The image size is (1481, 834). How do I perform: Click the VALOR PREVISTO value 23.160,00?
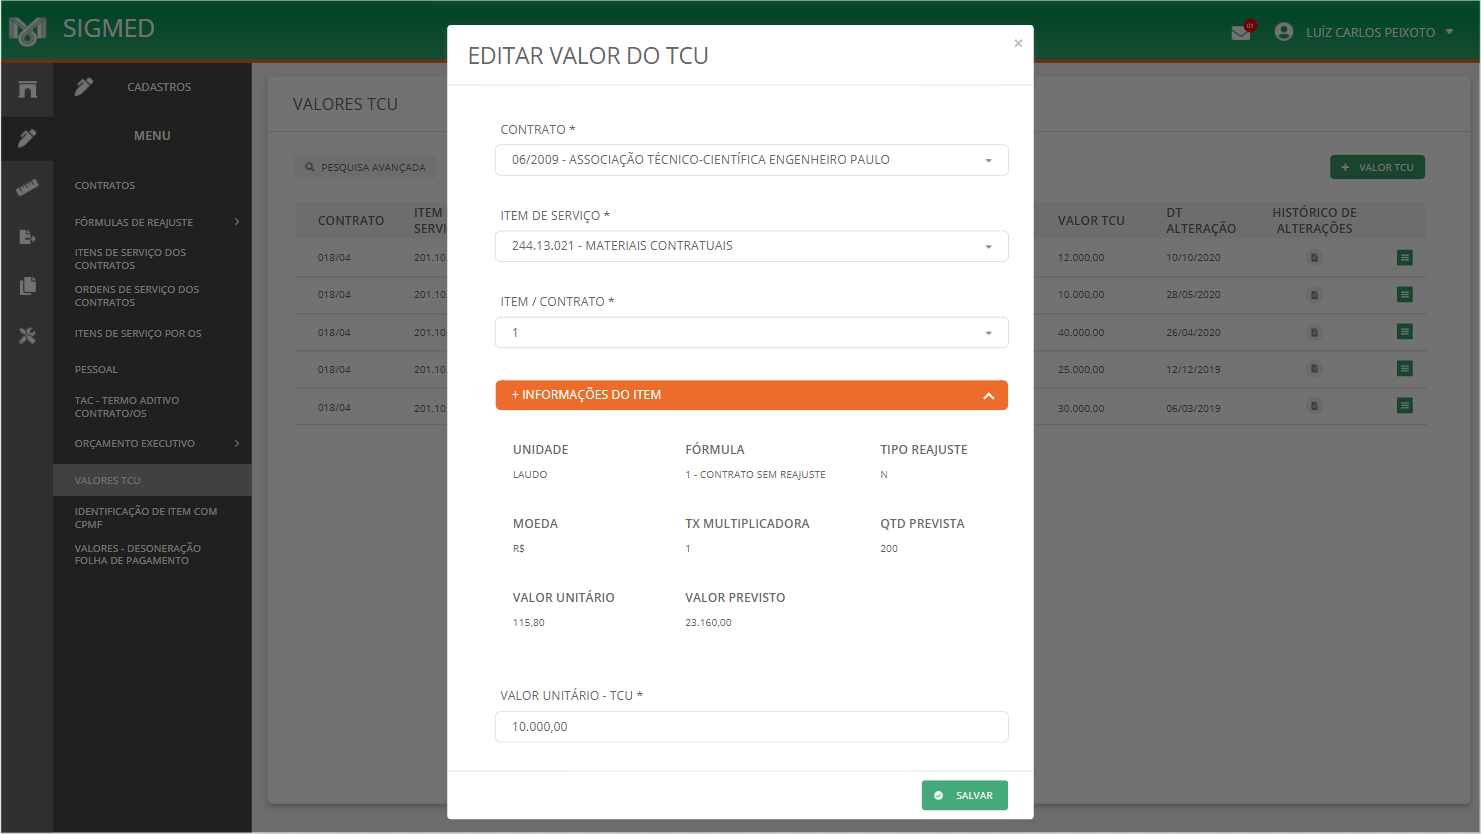click(x=708, y=623)
